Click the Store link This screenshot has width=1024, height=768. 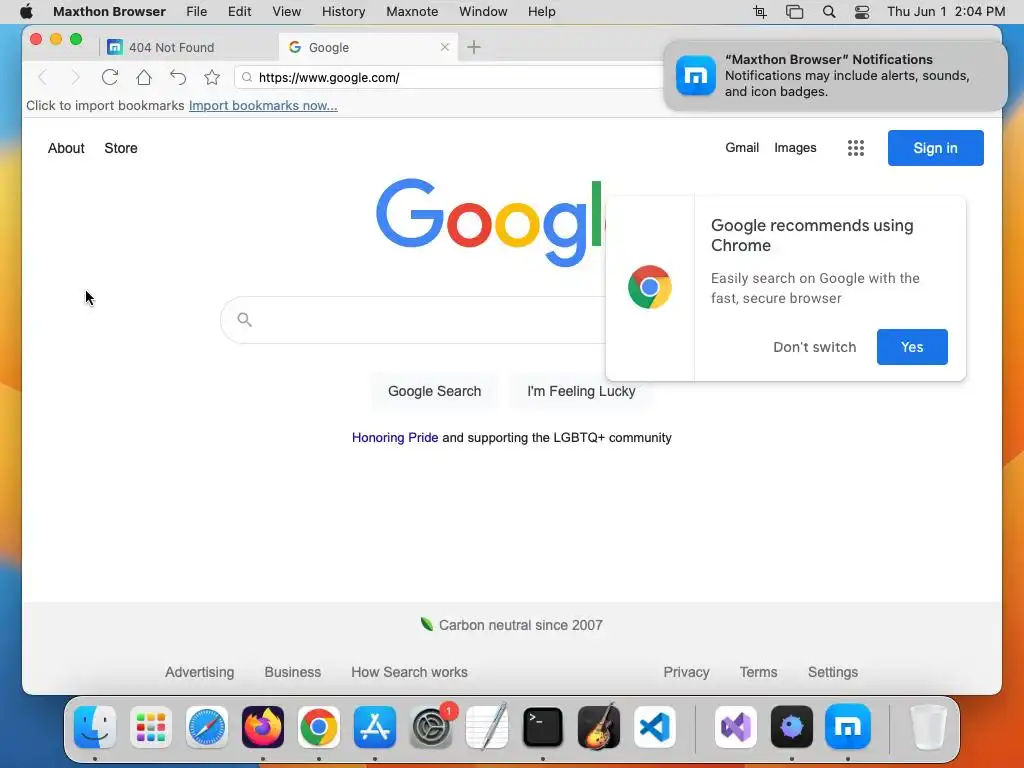121,148
